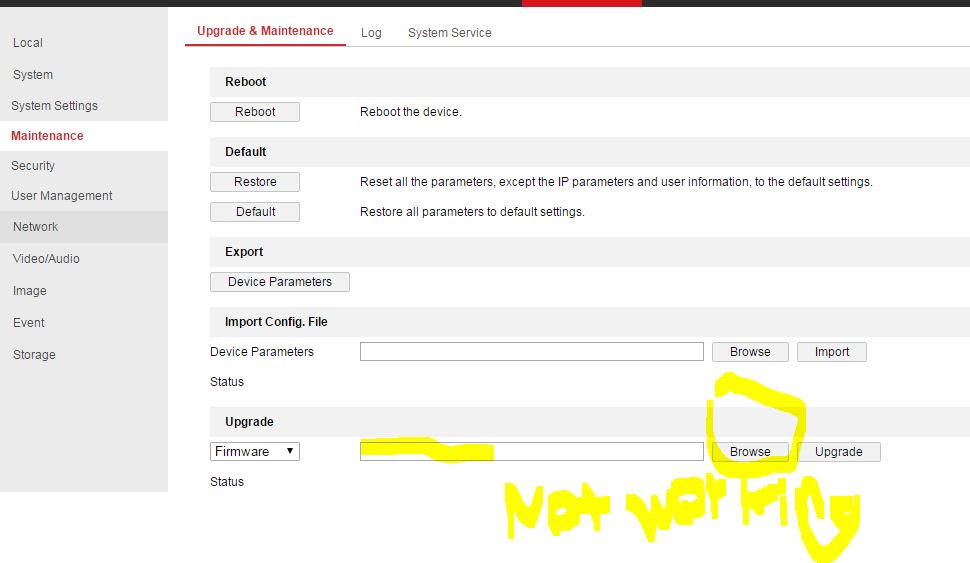Switch to the Log tab

pos(371,33)
